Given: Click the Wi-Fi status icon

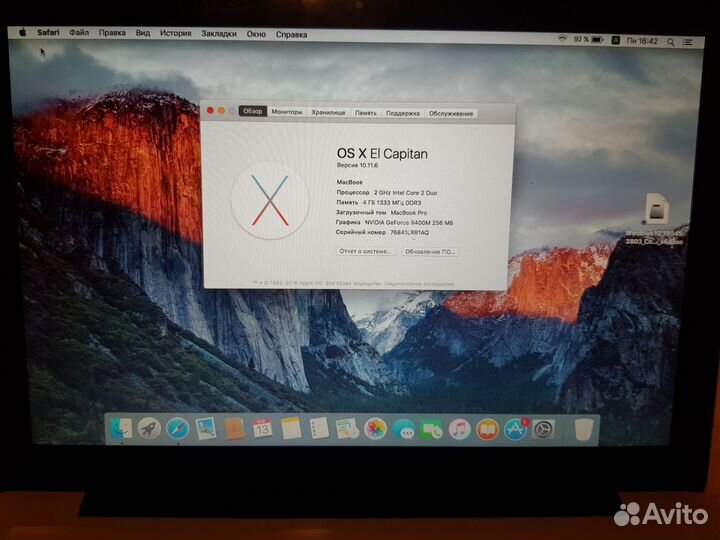Looking at the screenshot, I should [x=562, y=39].
